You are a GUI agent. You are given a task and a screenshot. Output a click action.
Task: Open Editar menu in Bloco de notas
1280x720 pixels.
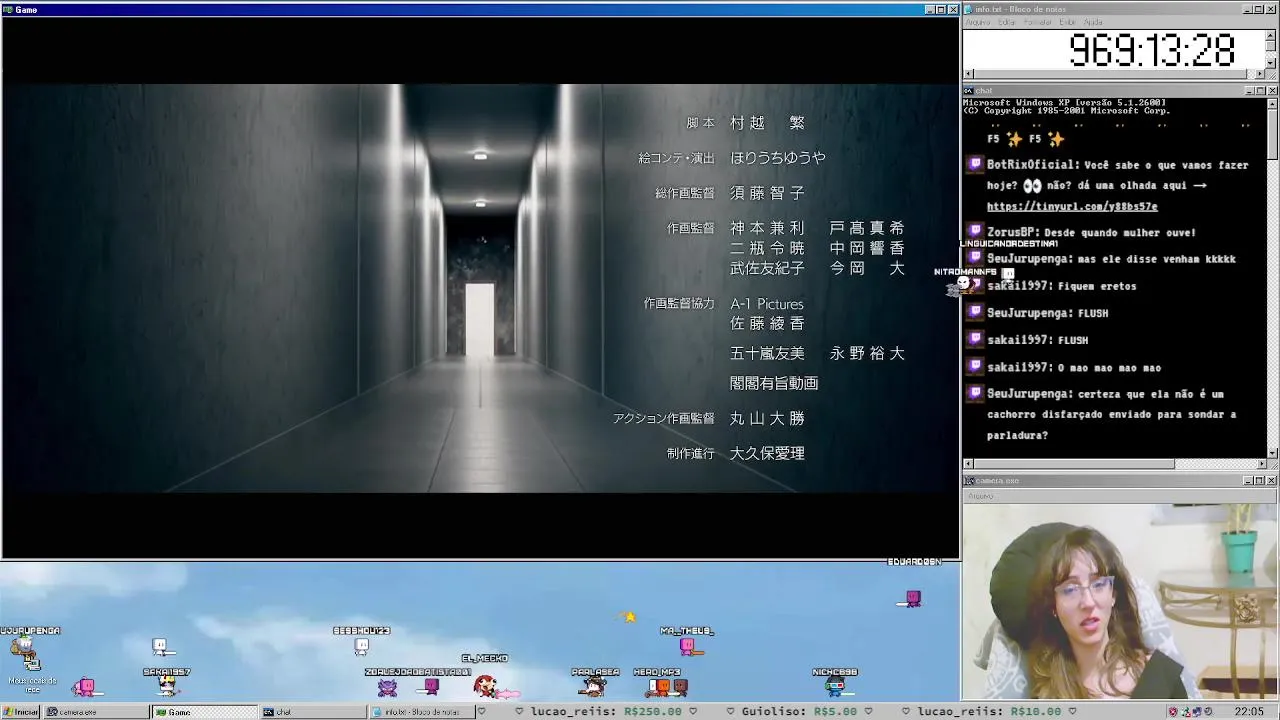pos(1007,22)
